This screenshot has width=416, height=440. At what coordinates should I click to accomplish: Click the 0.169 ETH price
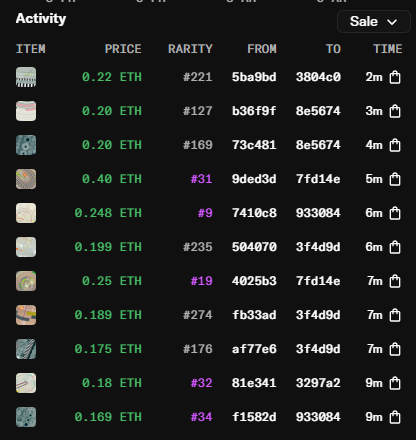tap(108, 417)
